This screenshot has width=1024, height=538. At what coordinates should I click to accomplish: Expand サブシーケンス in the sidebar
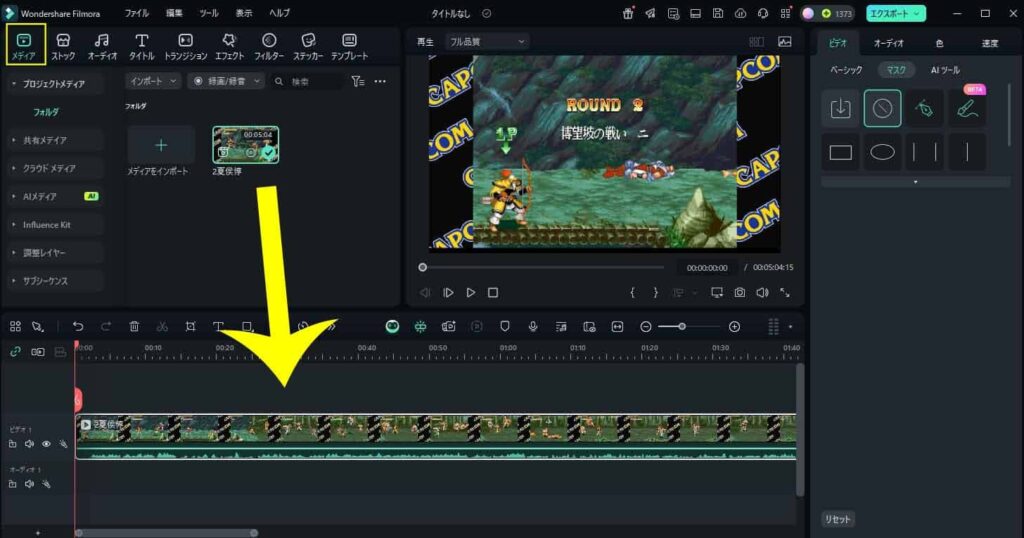coord(14,281)
